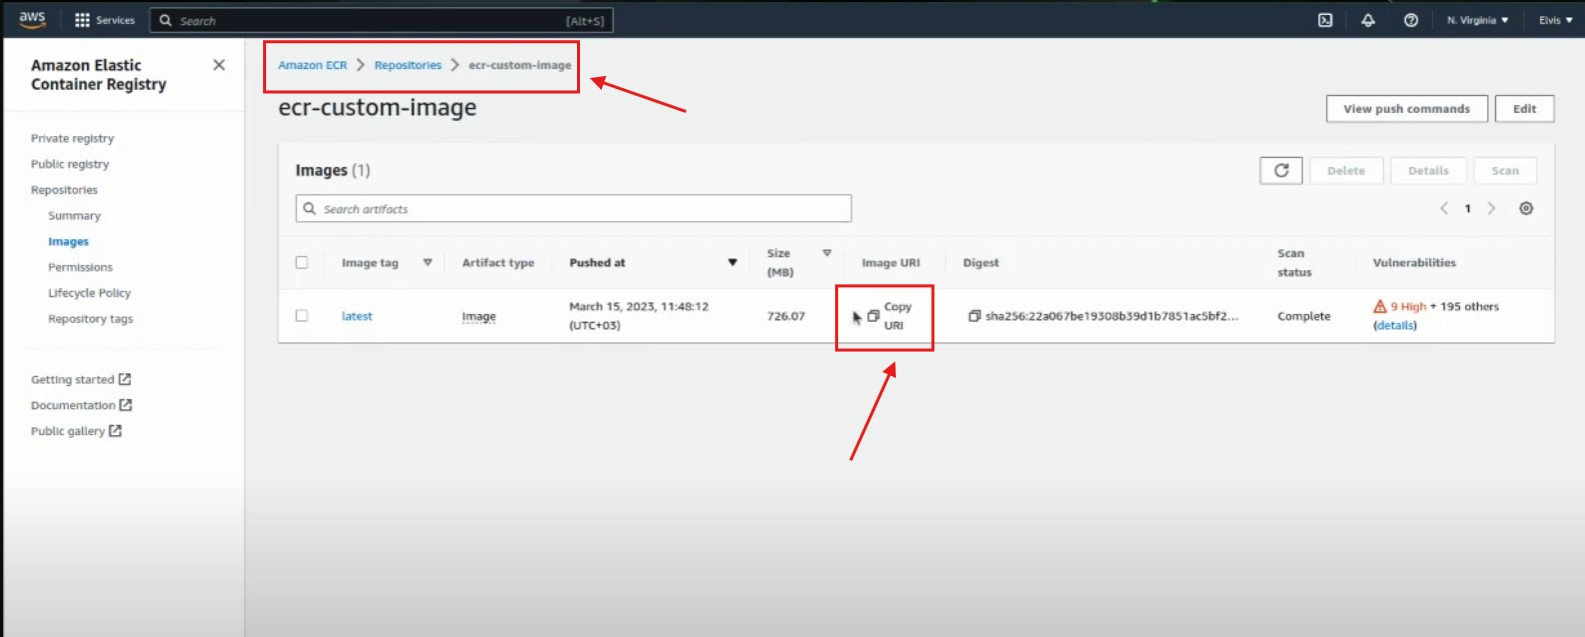Sort by Pushed at column arrow
The width and height of the screenshot is (1585, 637).
coord(732,263)
